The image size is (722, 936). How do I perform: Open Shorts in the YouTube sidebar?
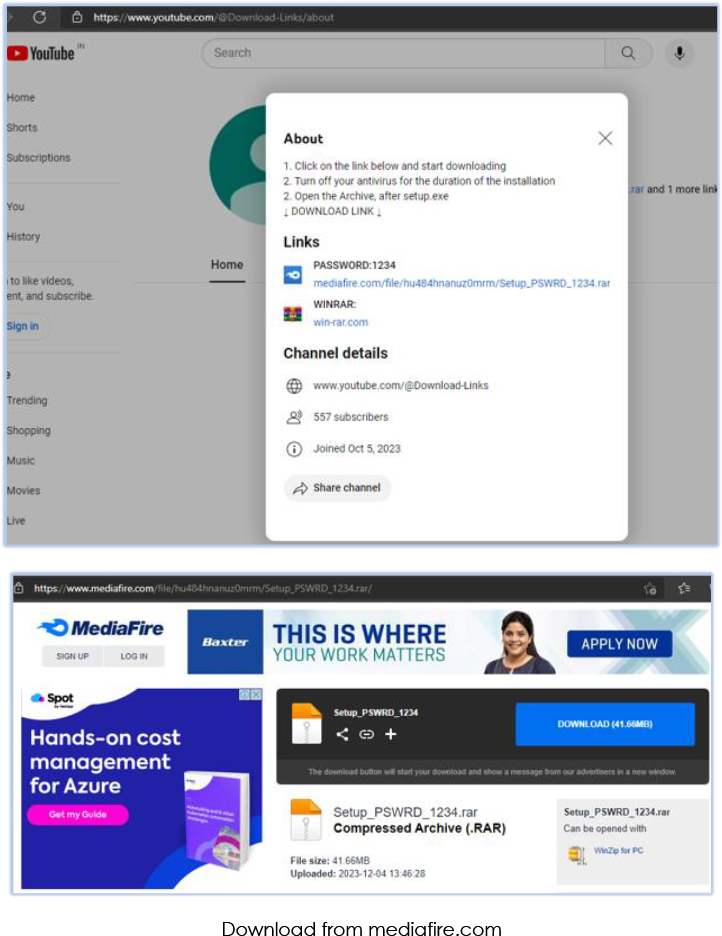(22, 128)
